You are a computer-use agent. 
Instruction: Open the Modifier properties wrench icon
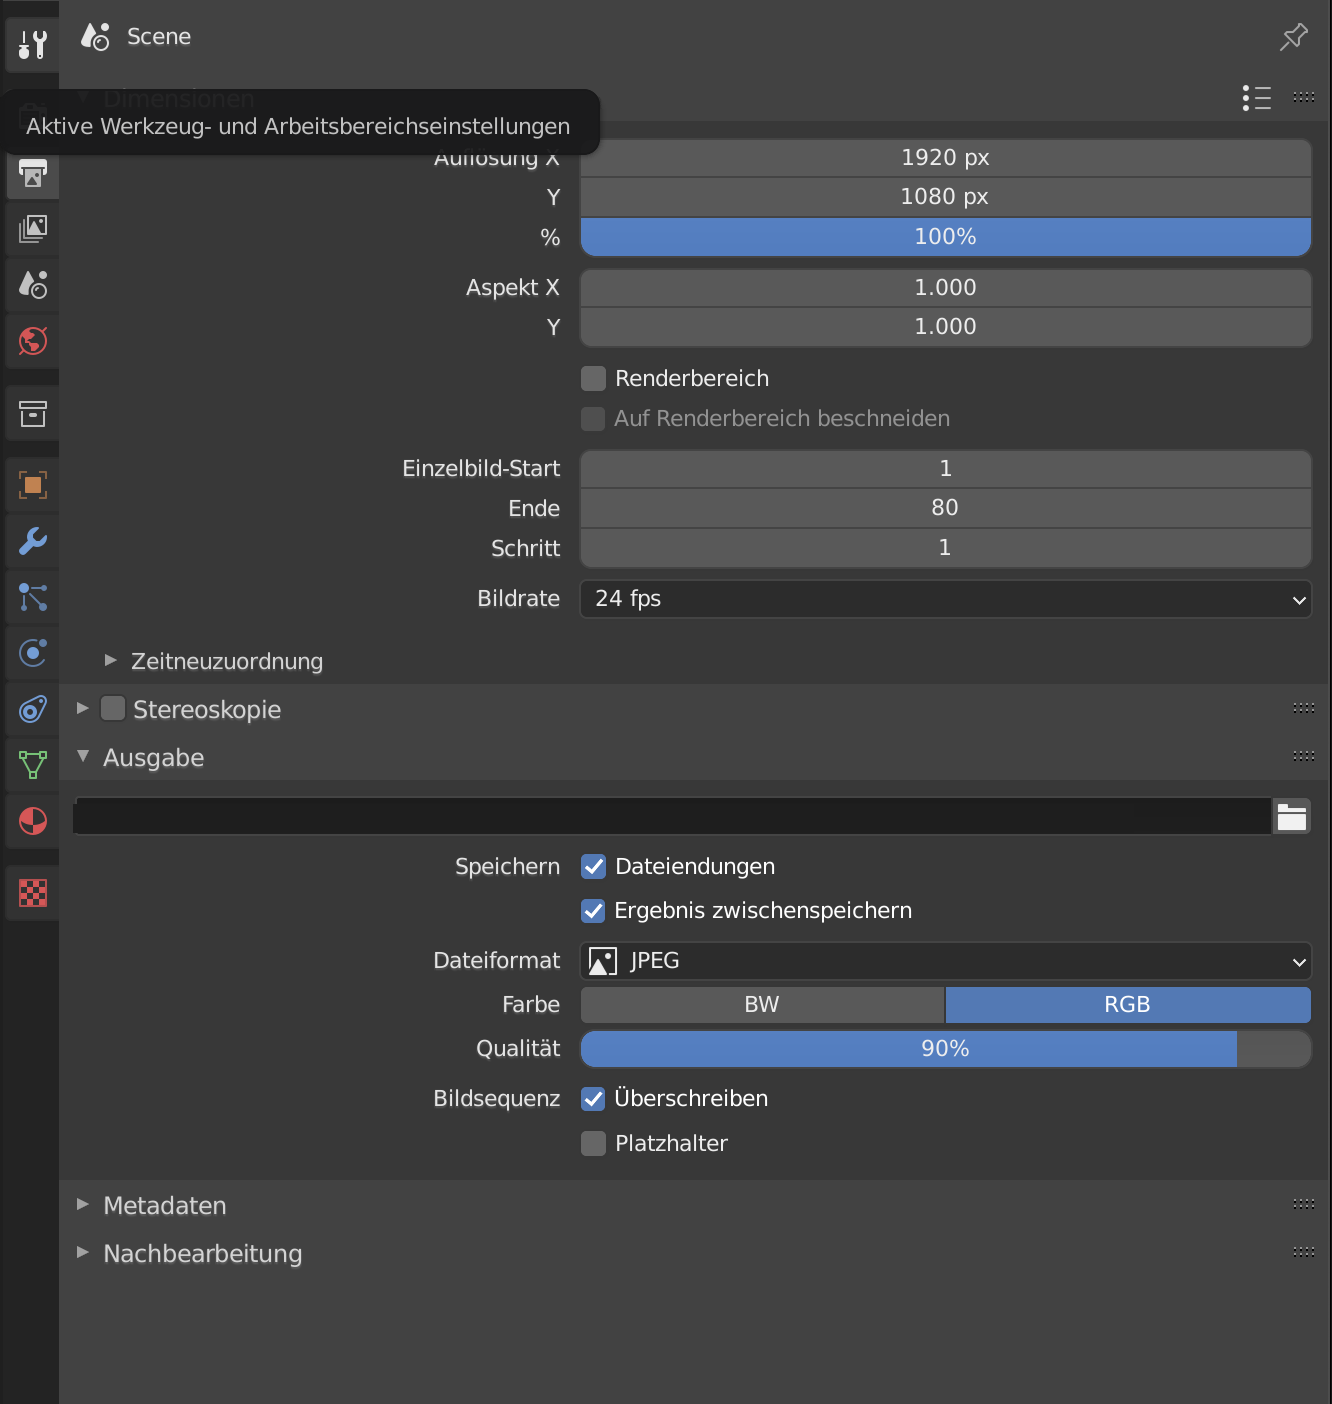click(x=33, y=541)
